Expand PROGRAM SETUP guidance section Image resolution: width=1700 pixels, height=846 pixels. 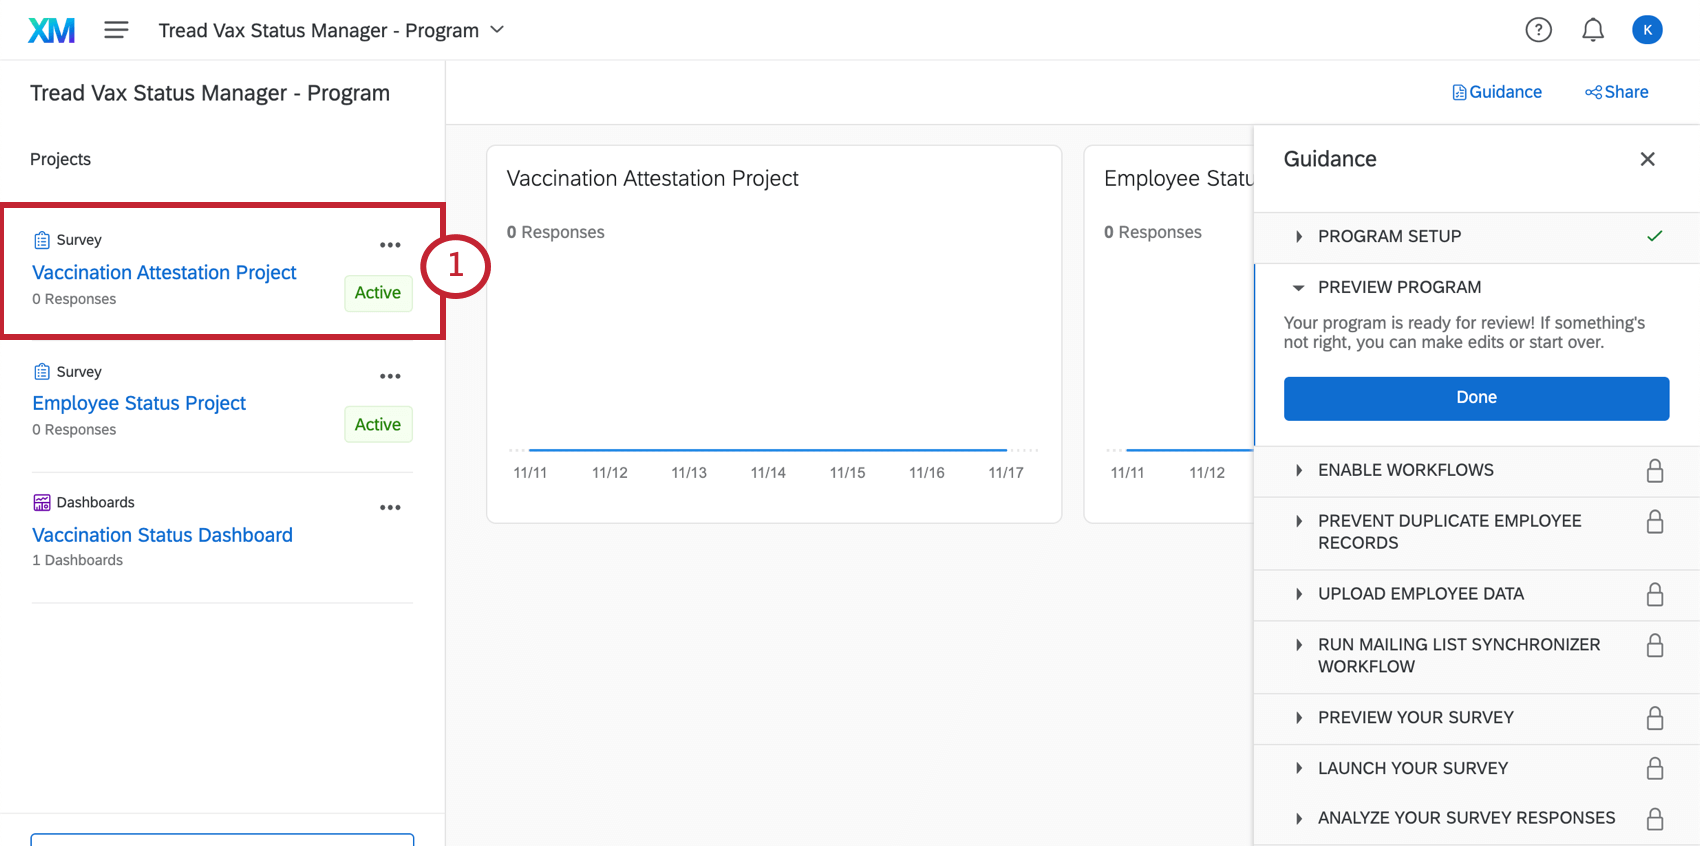point(1476,236)
